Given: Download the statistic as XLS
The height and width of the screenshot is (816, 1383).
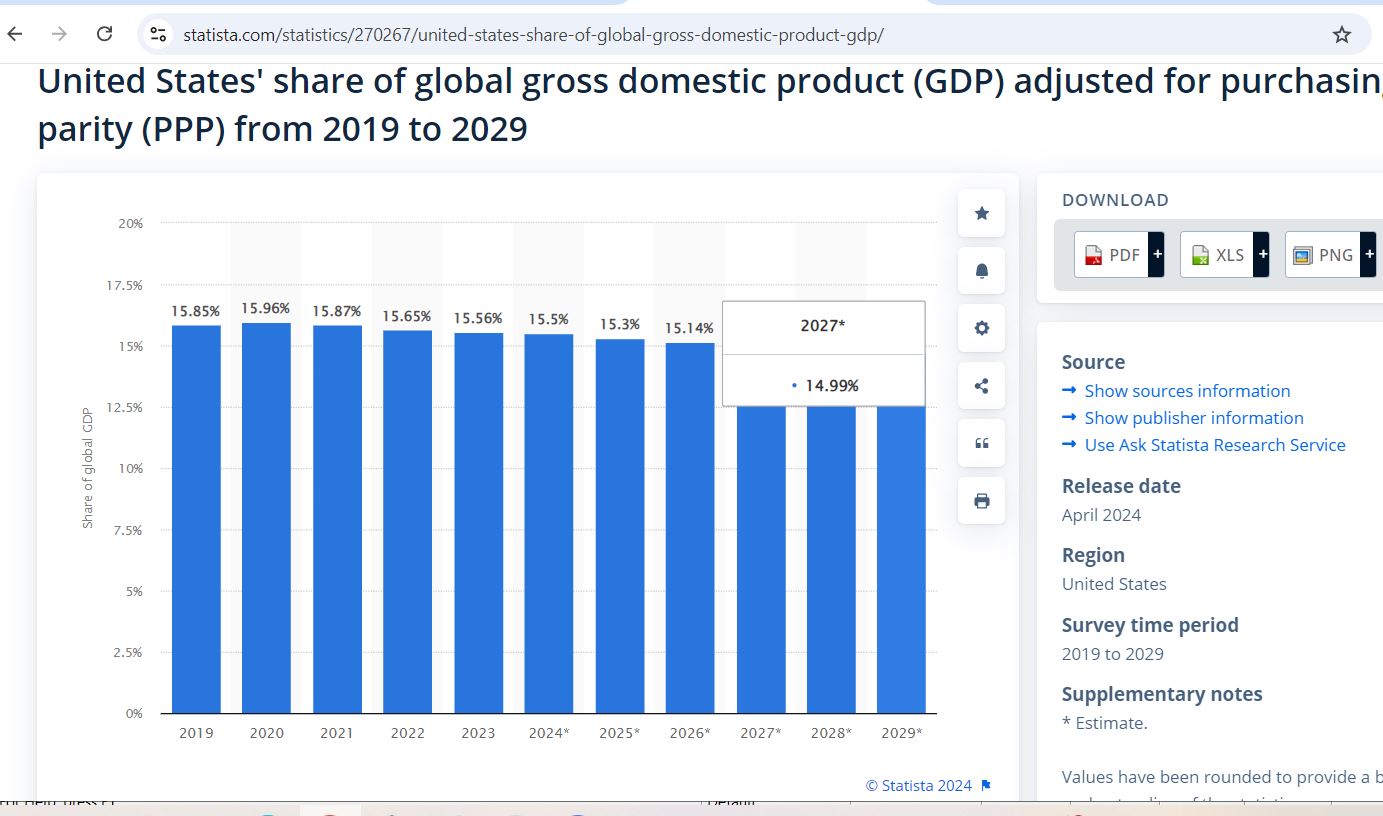Looking at the screenshot, I should [1216, 255].
